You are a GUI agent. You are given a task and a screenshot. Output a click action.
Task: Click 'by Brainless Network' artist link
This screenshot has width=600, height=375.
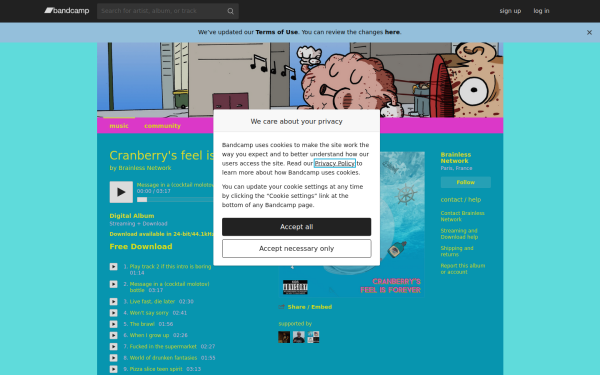click(145, 168)
